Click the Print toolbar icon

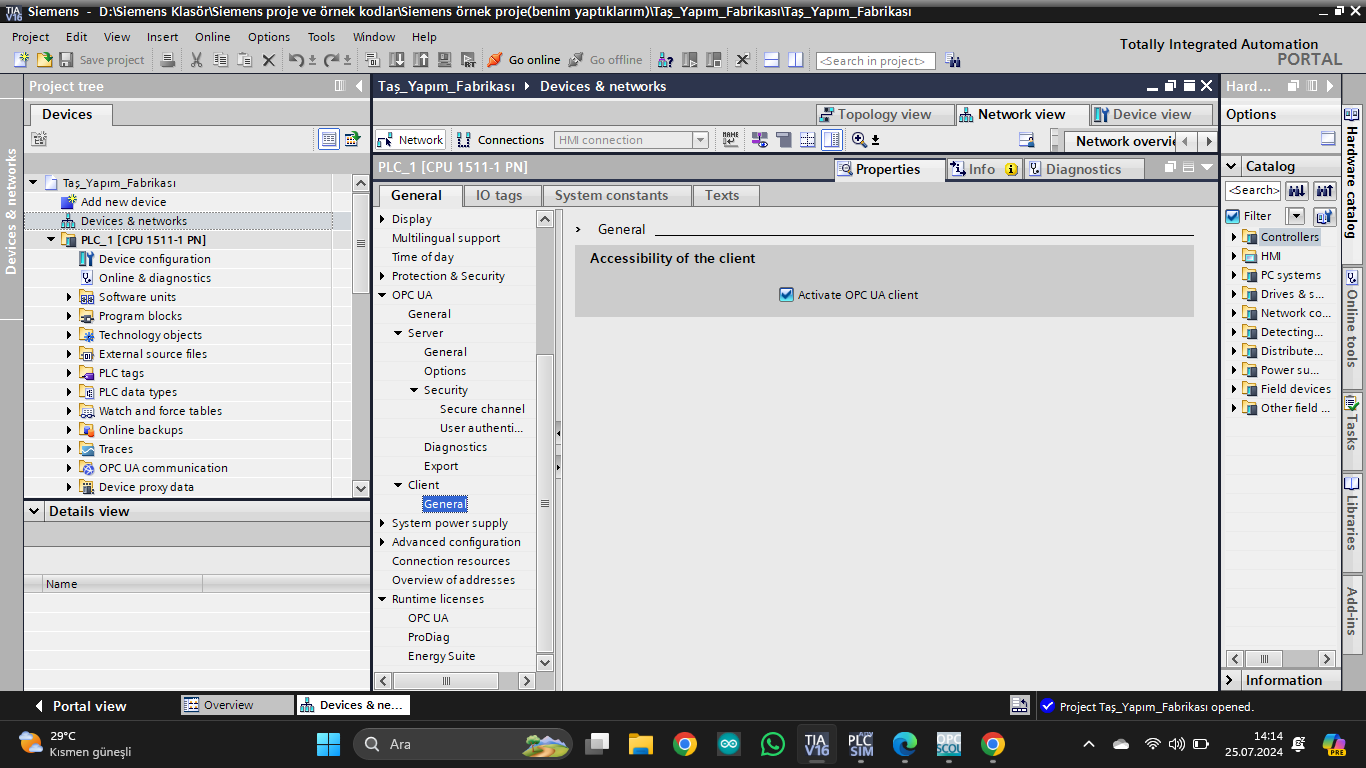pos(169,60)
